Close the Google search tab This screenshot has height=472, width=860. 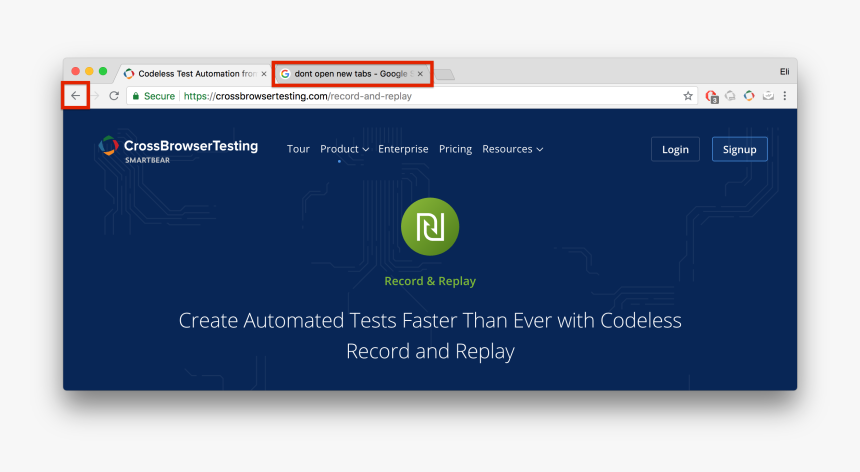point(420,73)
